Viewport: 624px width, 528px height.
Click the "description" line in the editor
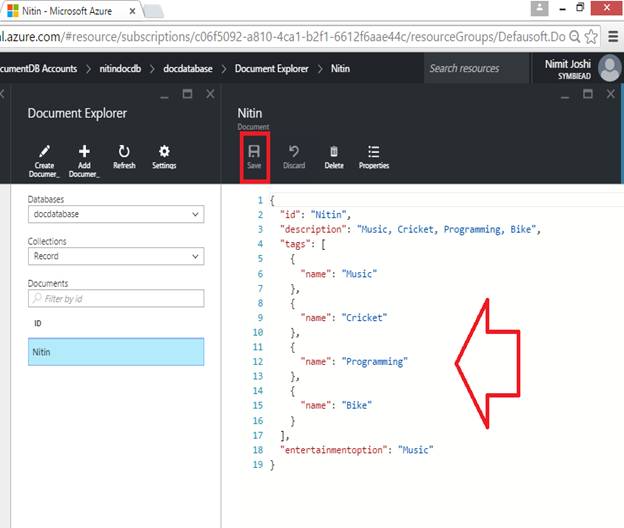(x=410, y=229)
